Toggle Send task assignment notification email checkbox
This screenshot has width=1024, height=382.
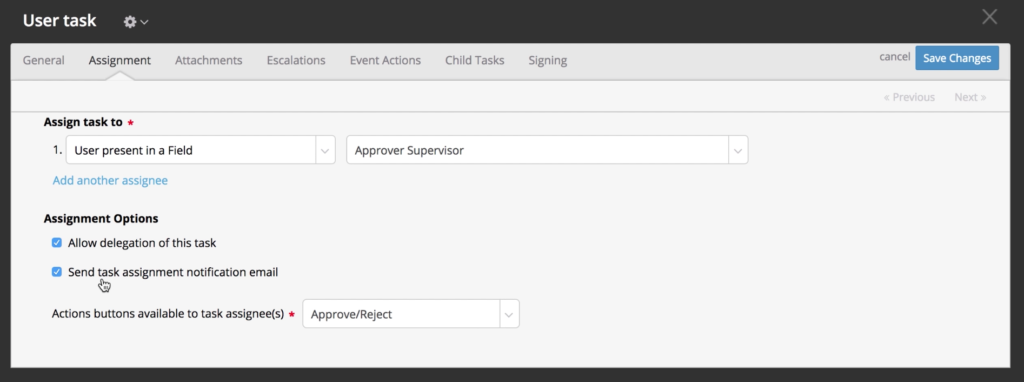click(57, 272)
